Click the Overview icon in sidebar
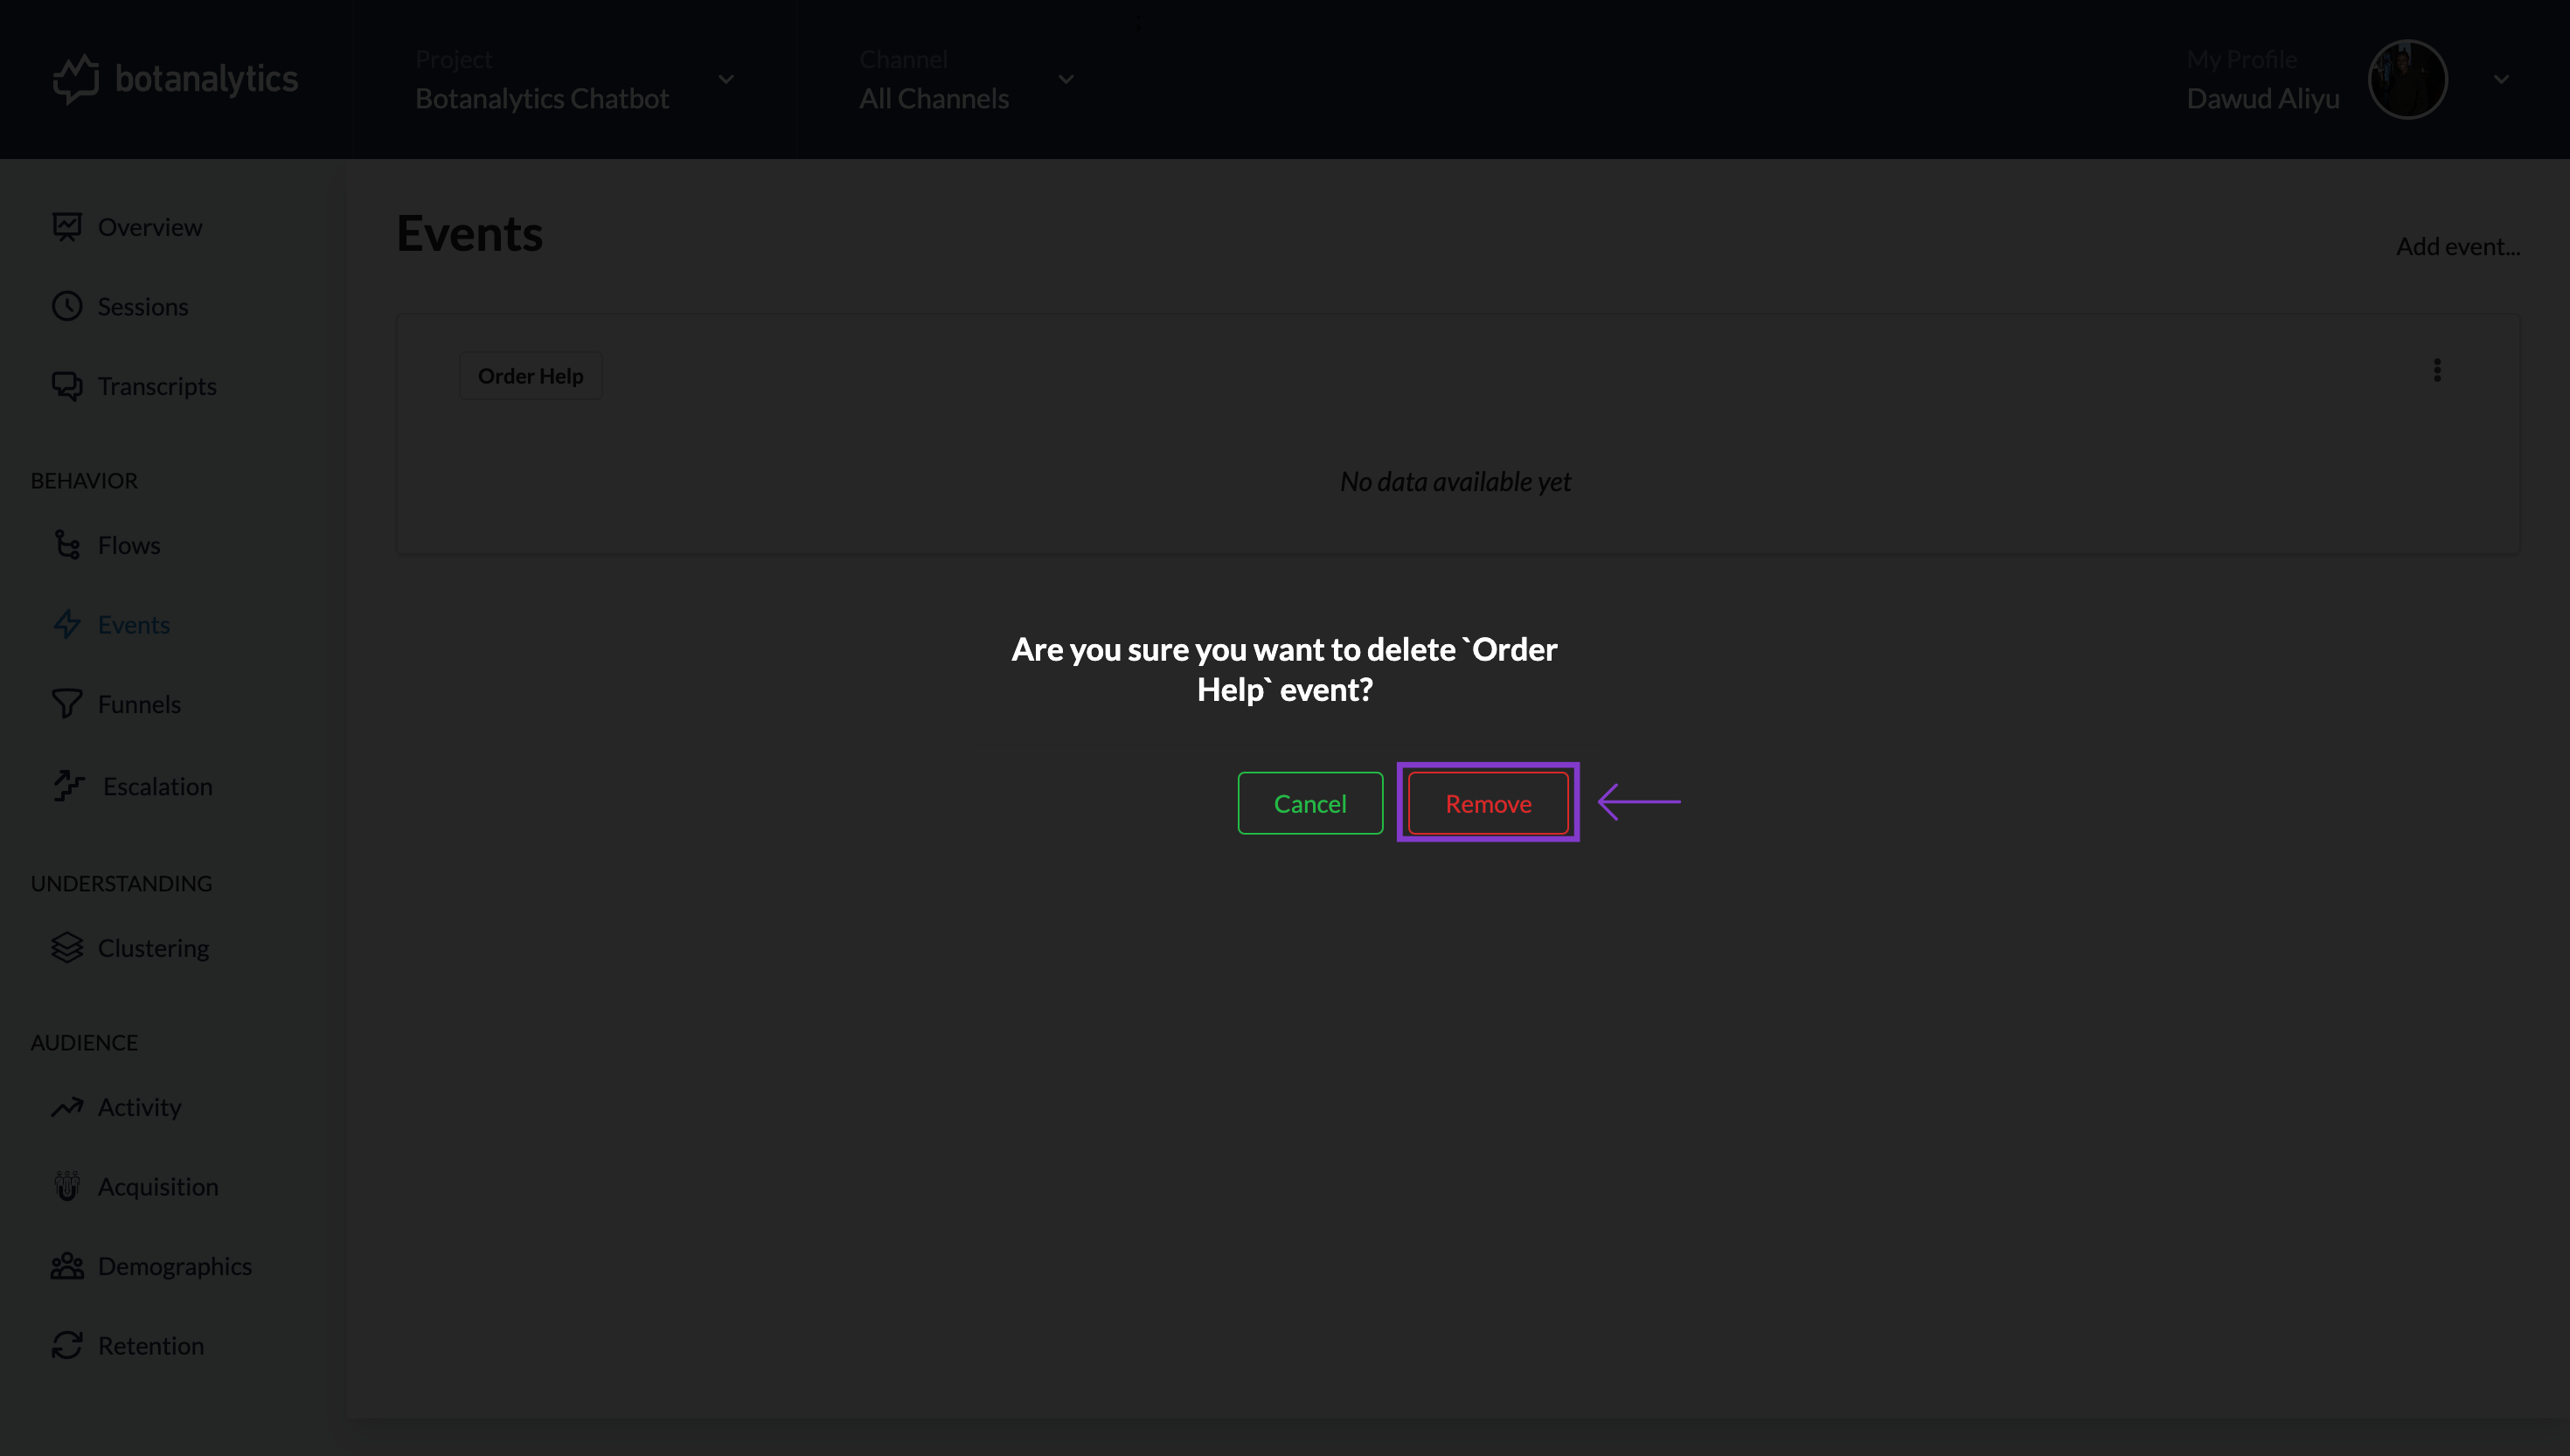This screenshot has height=1456, width=2570. (x=67, y=225)
